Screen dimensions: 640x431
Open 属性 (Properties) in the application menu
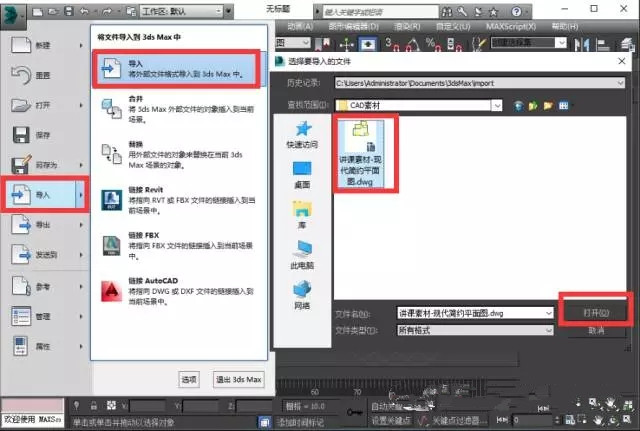(x=46, y=347)
